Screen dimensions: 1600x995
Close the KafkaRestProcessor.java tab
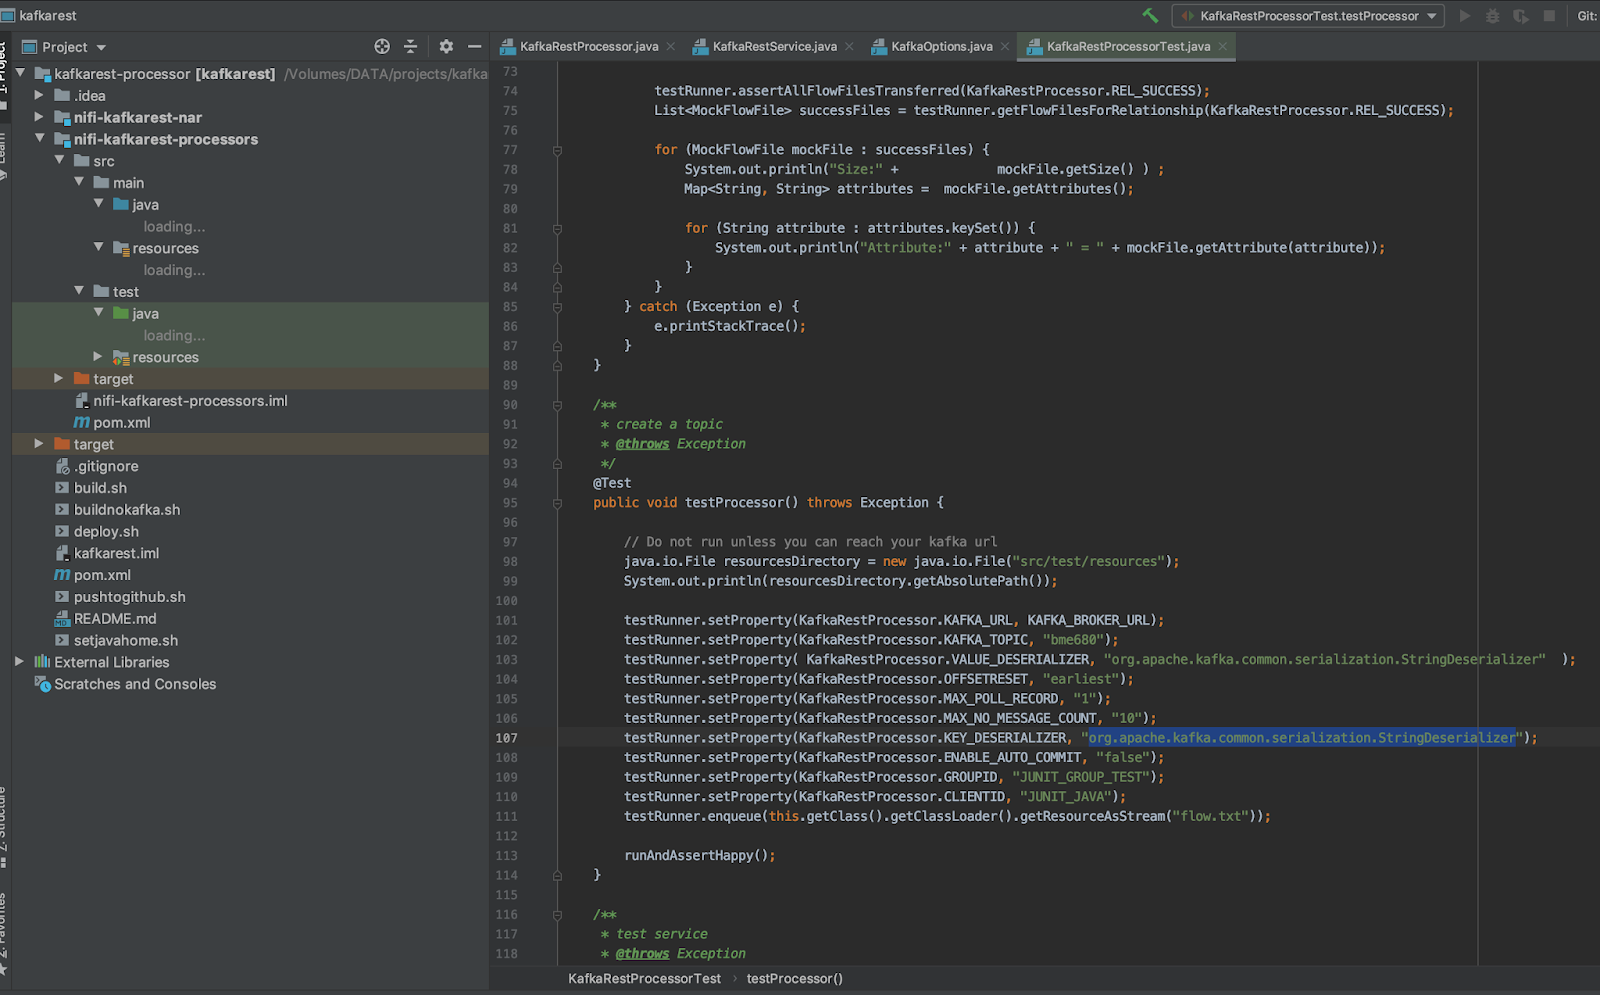pos(671,47)
